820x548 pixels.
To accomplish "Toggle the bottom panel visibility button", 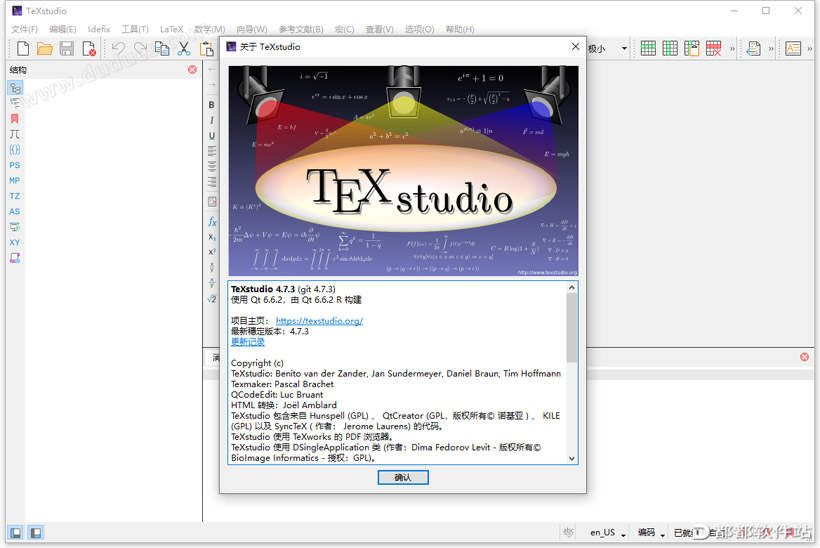I will tap(36, 533).
